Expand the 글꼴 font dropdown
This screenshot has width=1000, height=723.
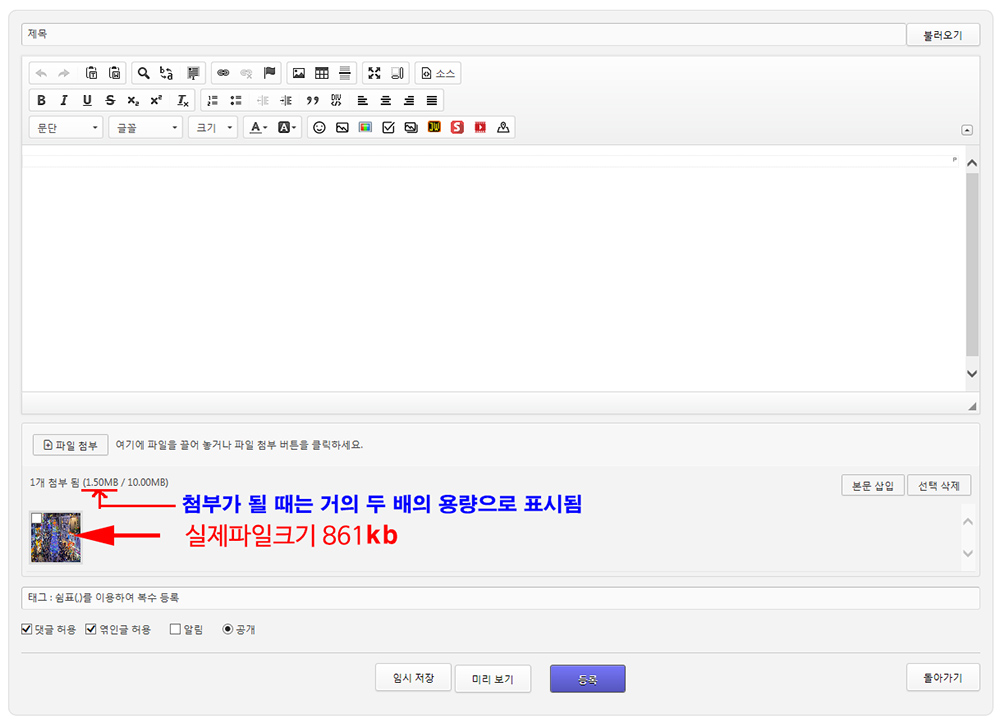pyautogui.click(x=146, y=127)
